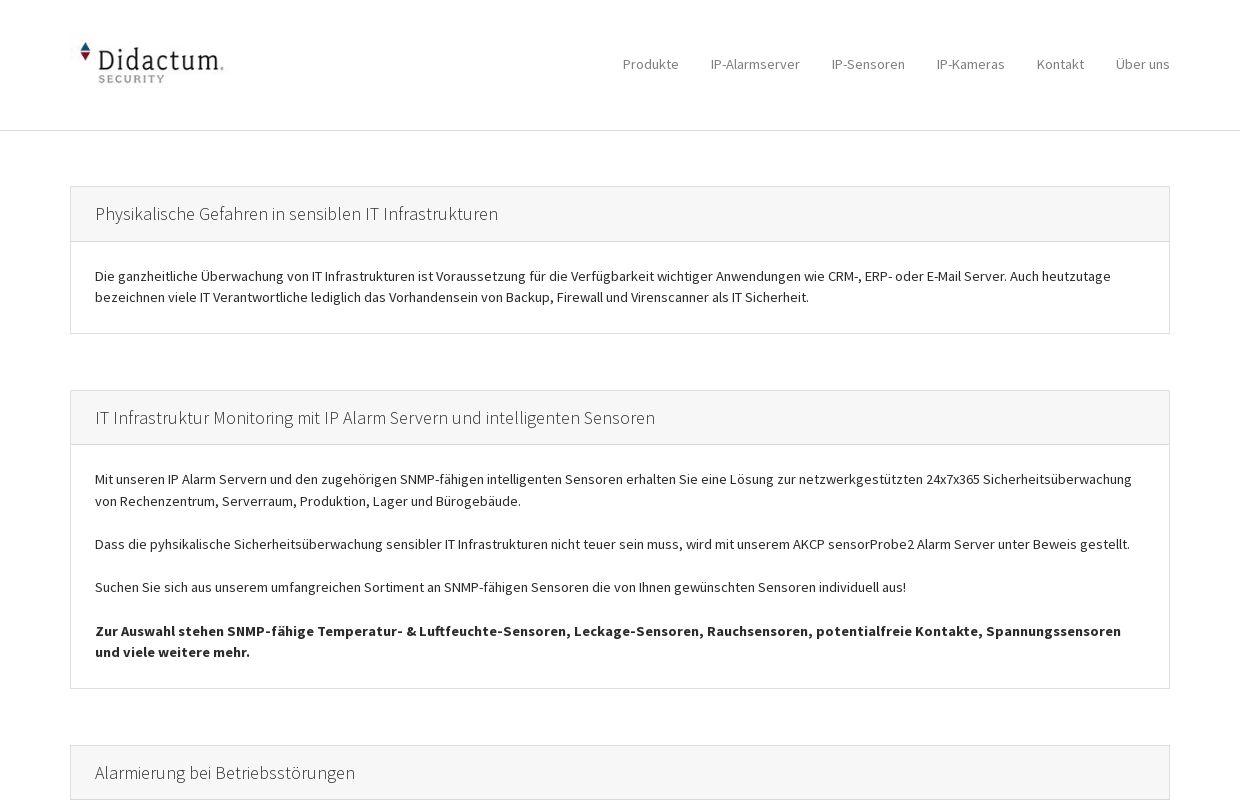This screenshot has width=1240, height=800.
Task: Click the white page header area
Action: pos(400,65)
